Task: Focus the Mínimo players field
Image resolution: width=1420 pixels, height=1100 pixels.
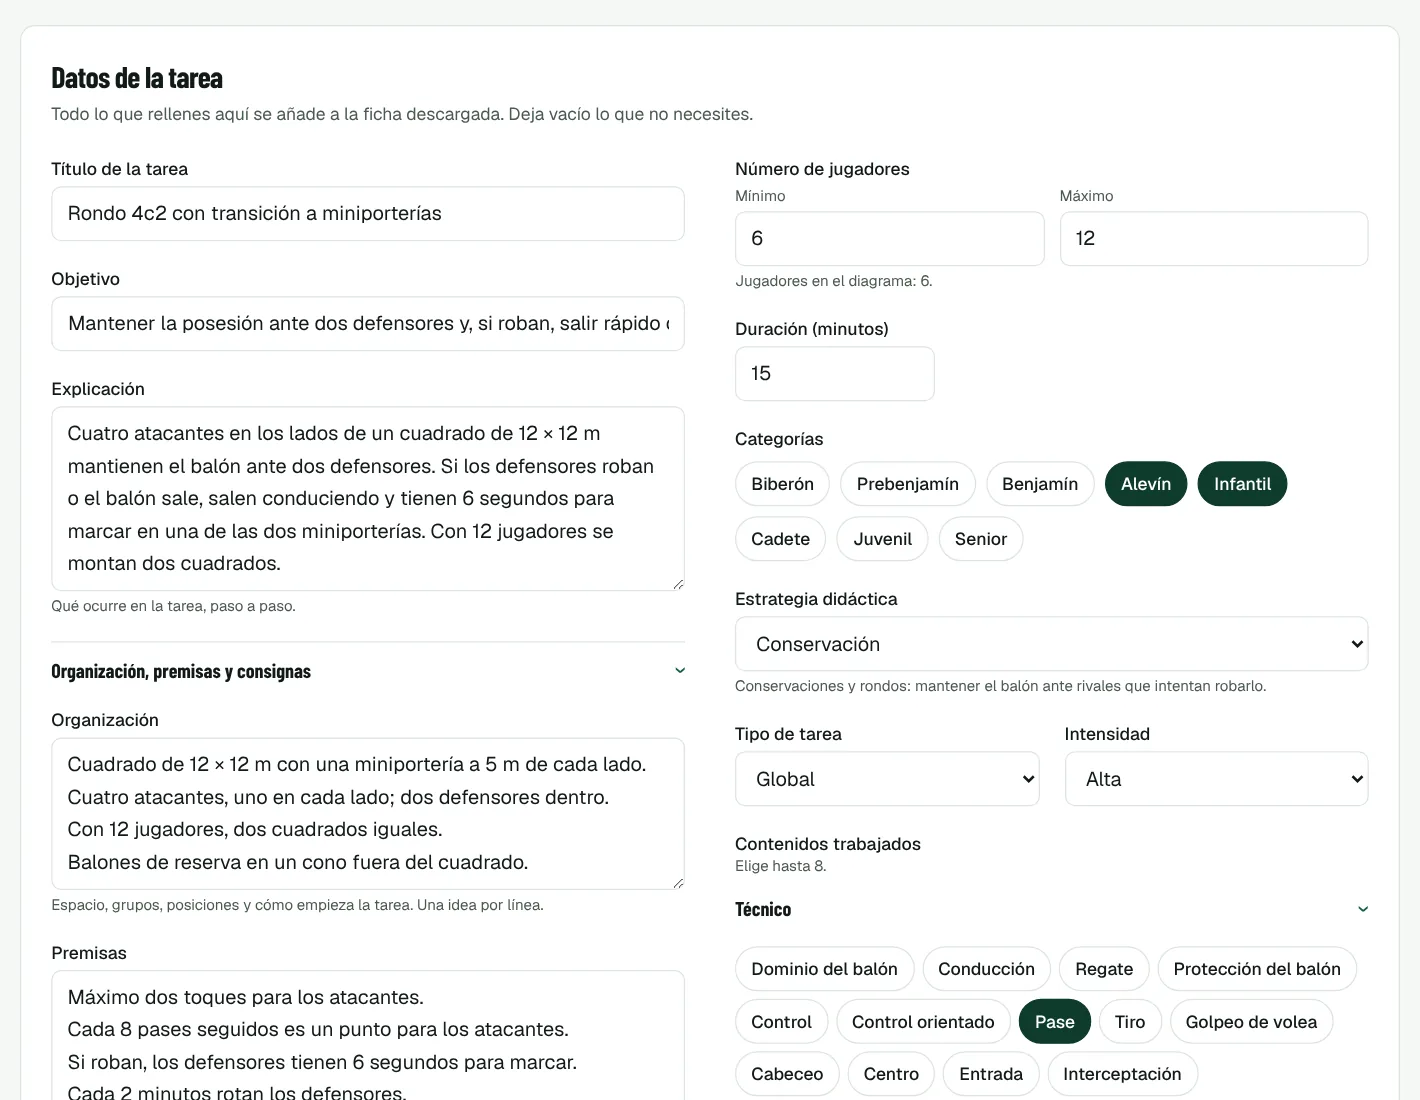Action: click(x=890, y=239)
